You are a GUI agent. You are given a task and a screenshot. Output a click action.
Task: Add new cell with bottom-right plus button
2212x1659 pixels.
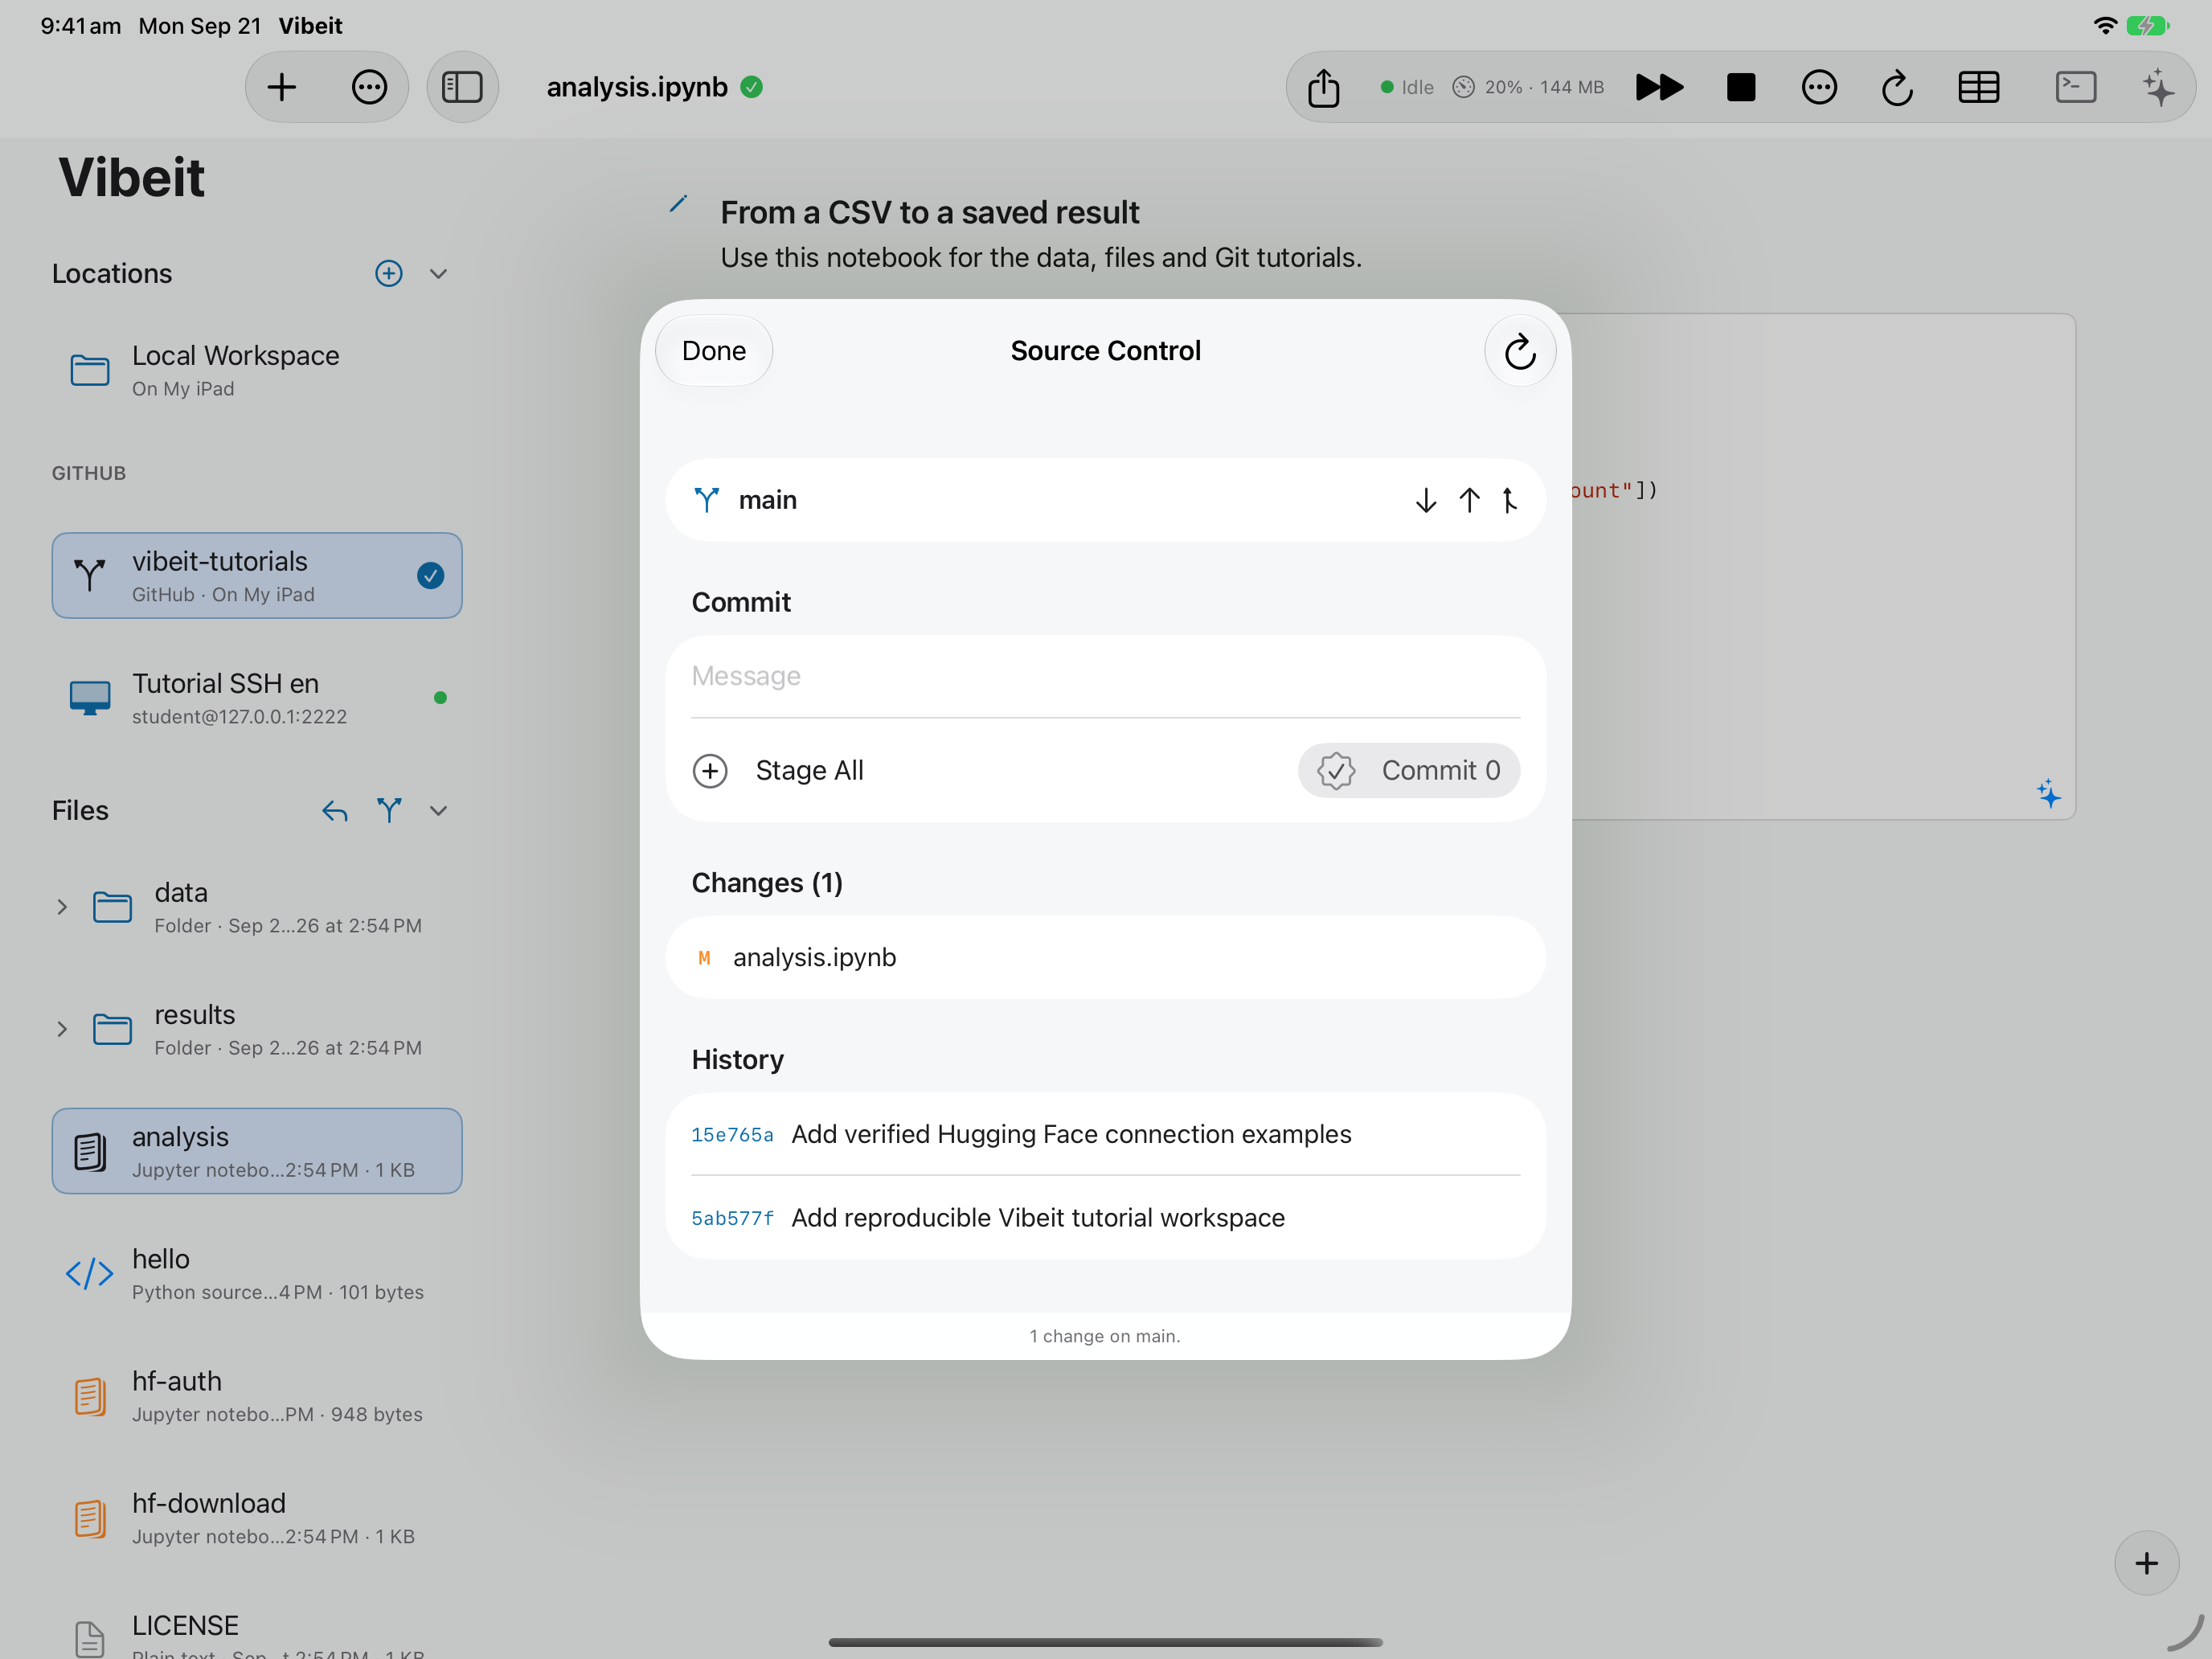tap(2146, 1563)
